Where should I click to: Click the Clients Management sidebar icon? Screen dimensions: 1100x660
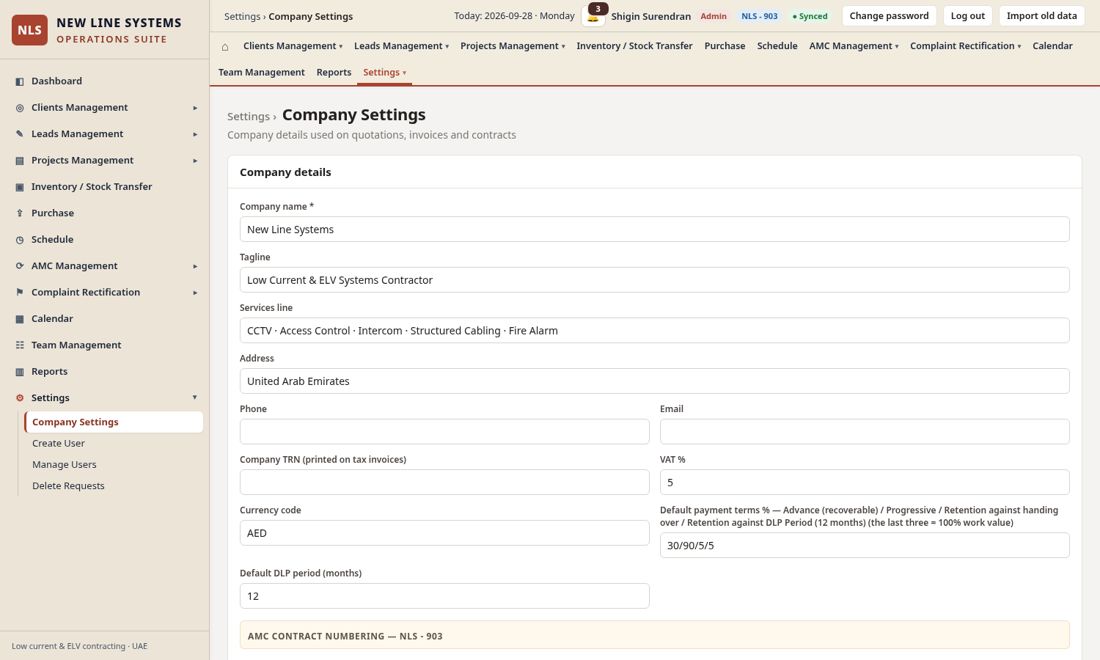pos(20,108)
